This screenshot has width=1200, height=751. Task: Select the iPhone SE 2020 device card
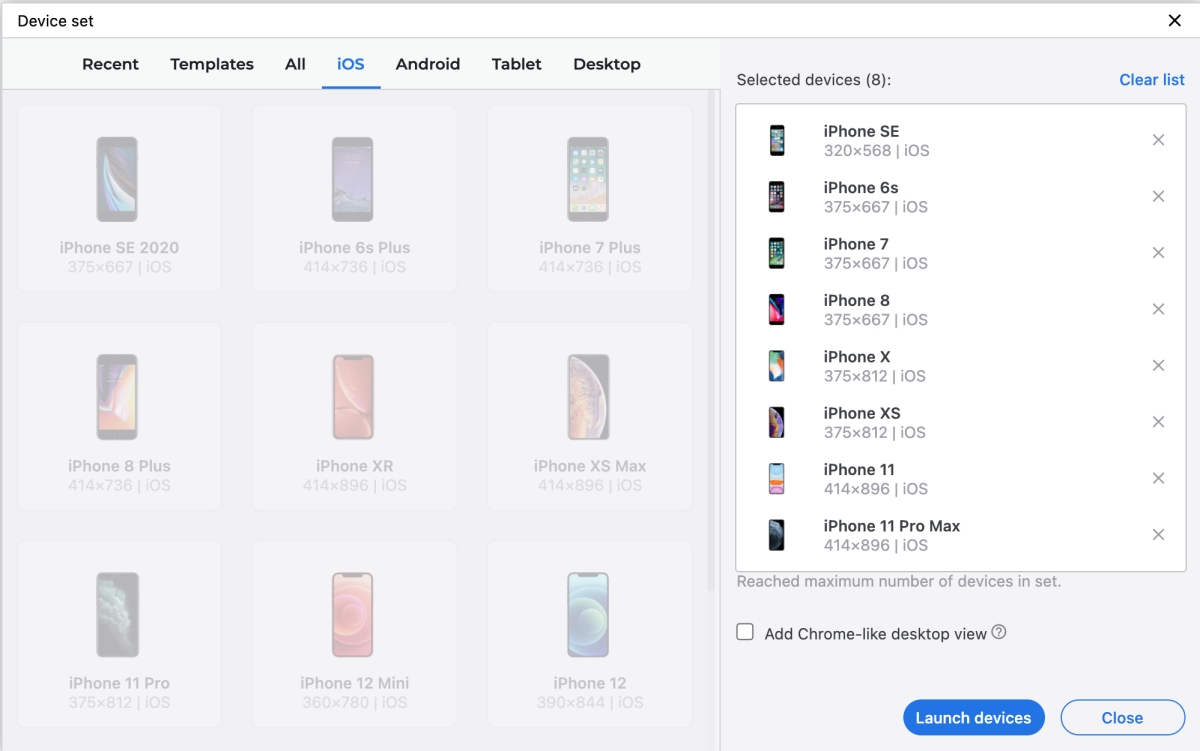[x=119, y=198]
